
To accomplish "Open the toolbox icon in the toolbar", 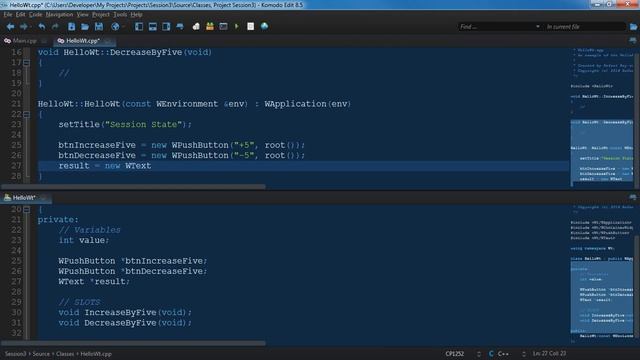I will pyautogui.click(x=196, y=27).
